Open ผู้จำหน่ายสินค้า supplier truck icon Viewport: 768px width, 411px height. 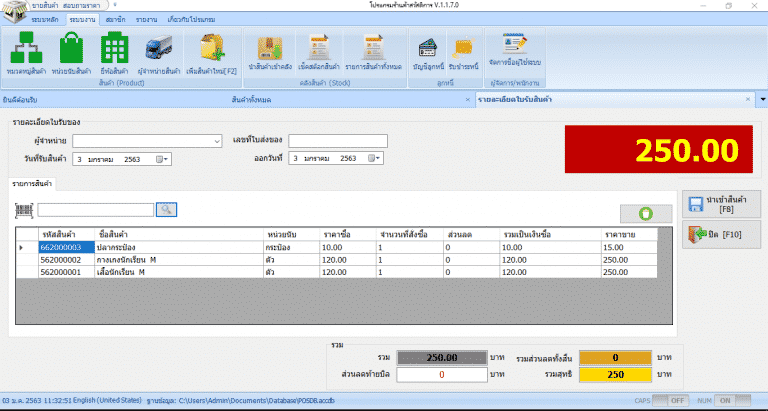[x=158, y=50]
